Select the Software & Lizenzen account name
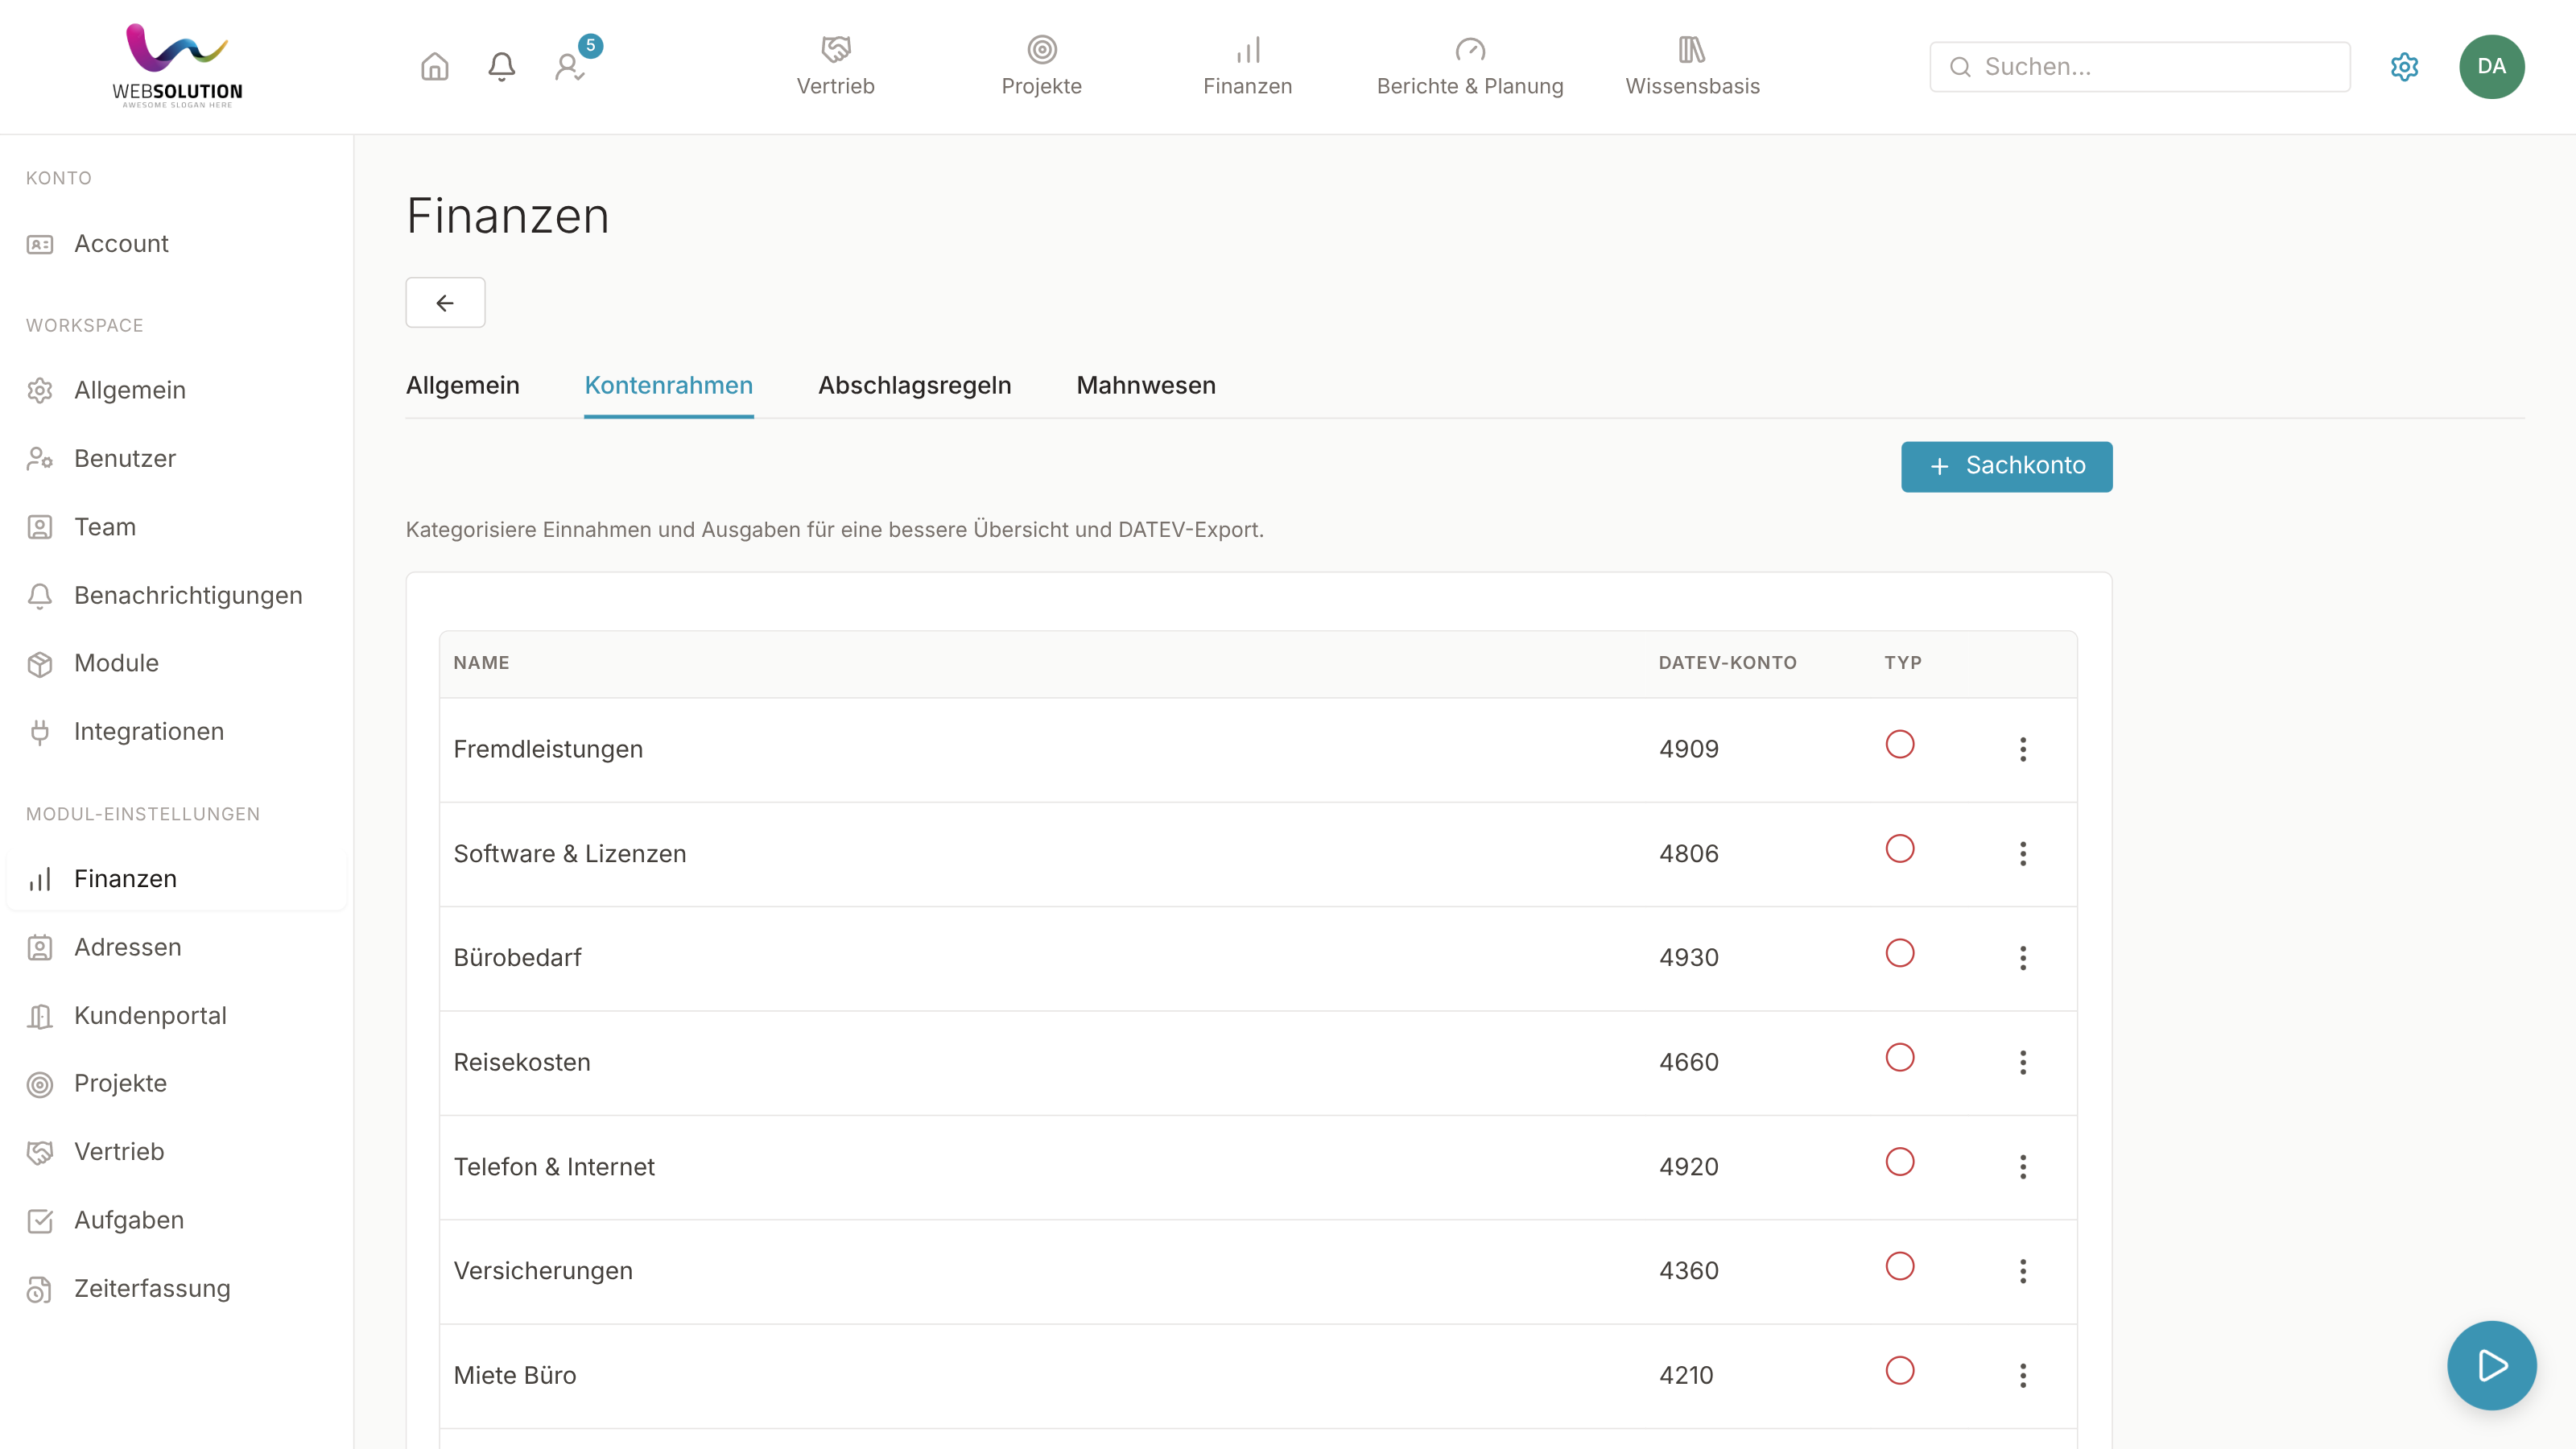The width and height of the screenshot is (2576, 1449). 570,854
